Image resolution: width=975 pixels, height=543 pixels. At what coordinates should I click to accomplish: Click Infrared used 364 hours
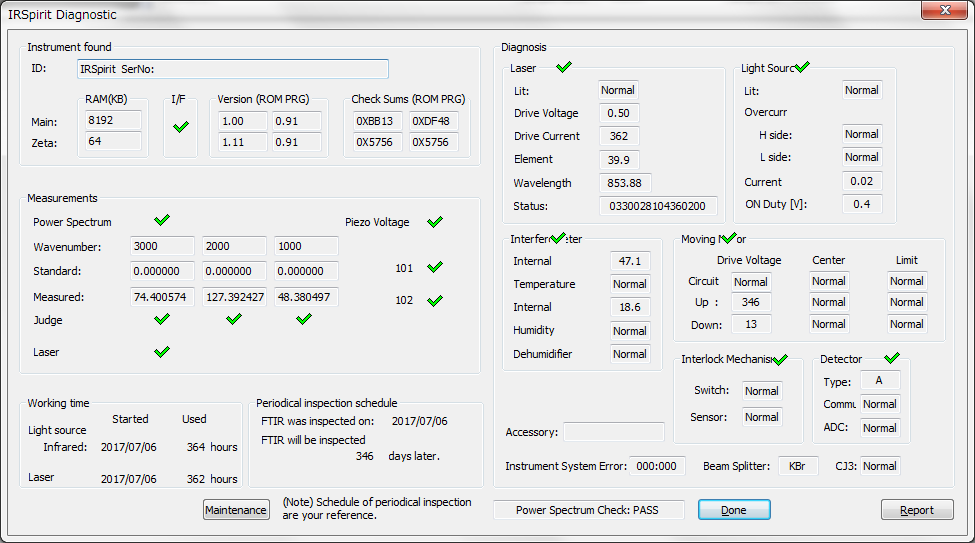tap(212, 447)
